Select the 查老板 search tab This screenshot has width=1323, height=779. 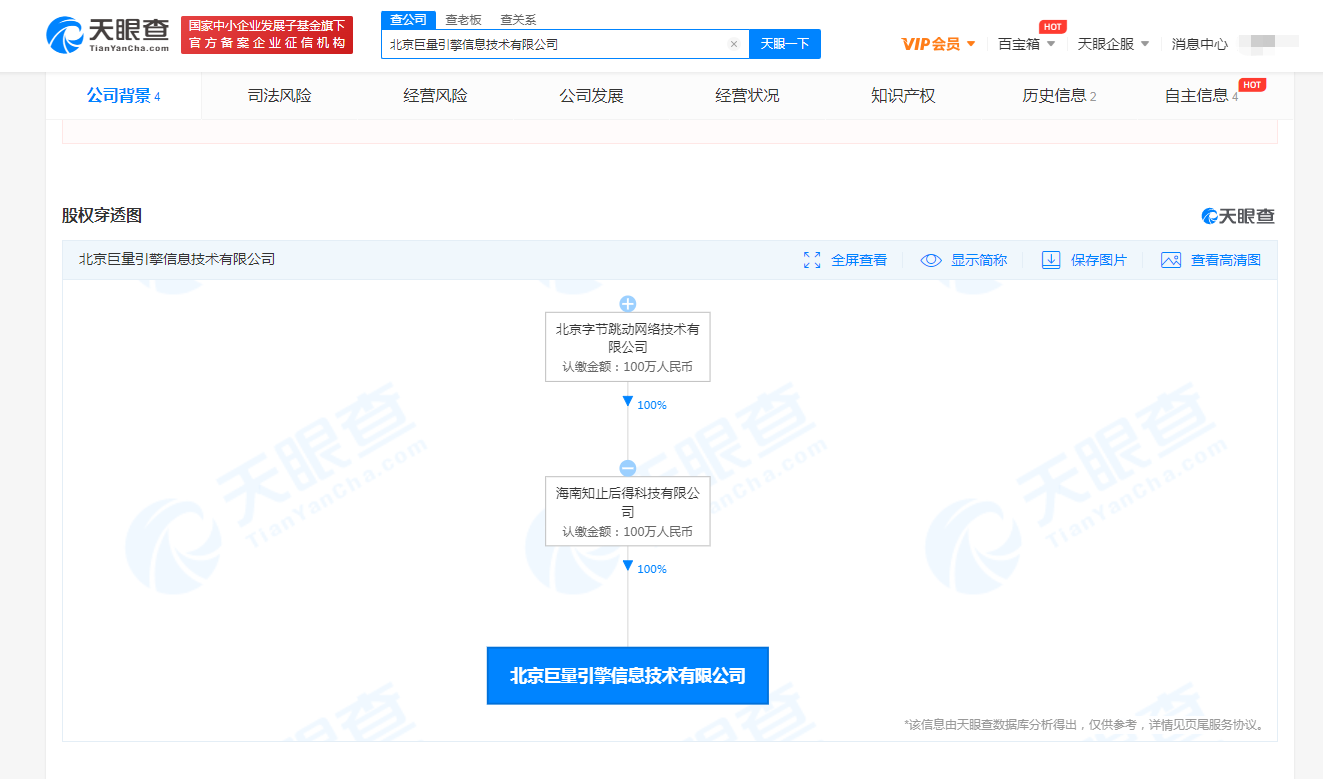point(463,20)
